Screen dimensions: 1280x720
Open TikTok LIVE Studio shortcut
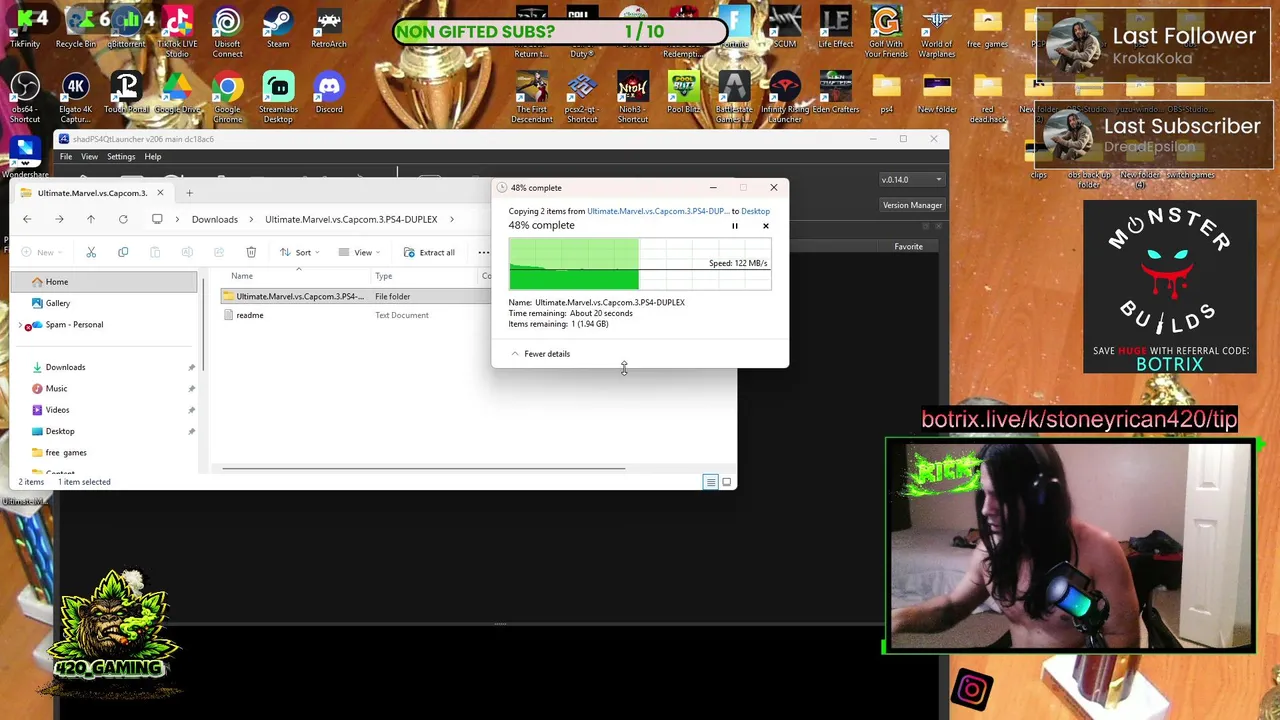click(x=177, y=30)
